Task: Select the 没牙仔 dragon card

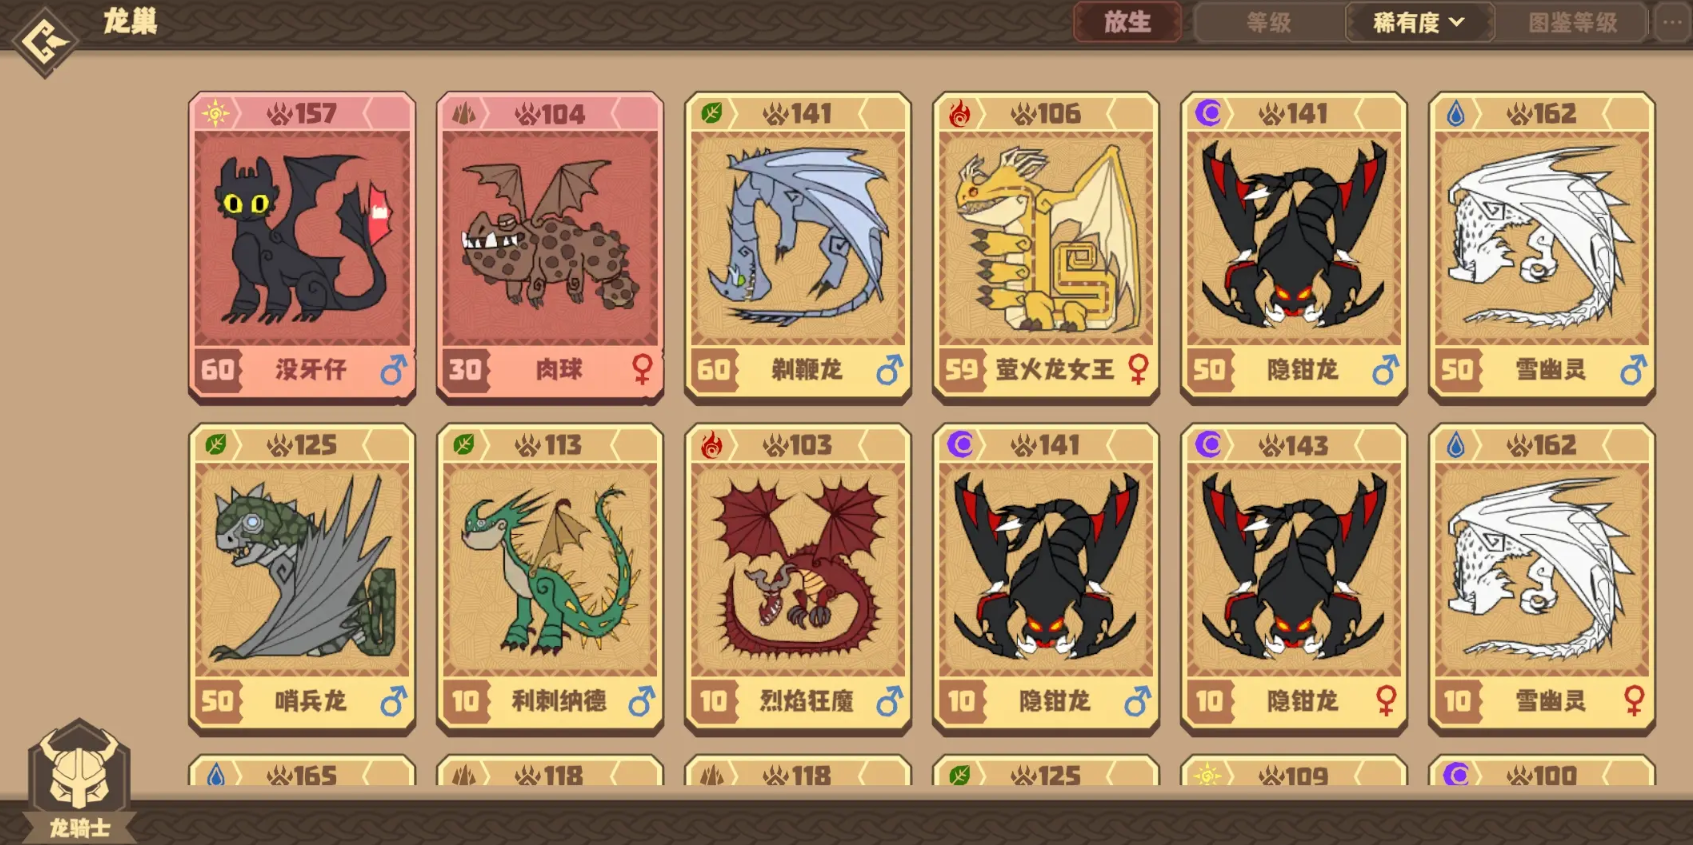Action: tap(302, 248)
